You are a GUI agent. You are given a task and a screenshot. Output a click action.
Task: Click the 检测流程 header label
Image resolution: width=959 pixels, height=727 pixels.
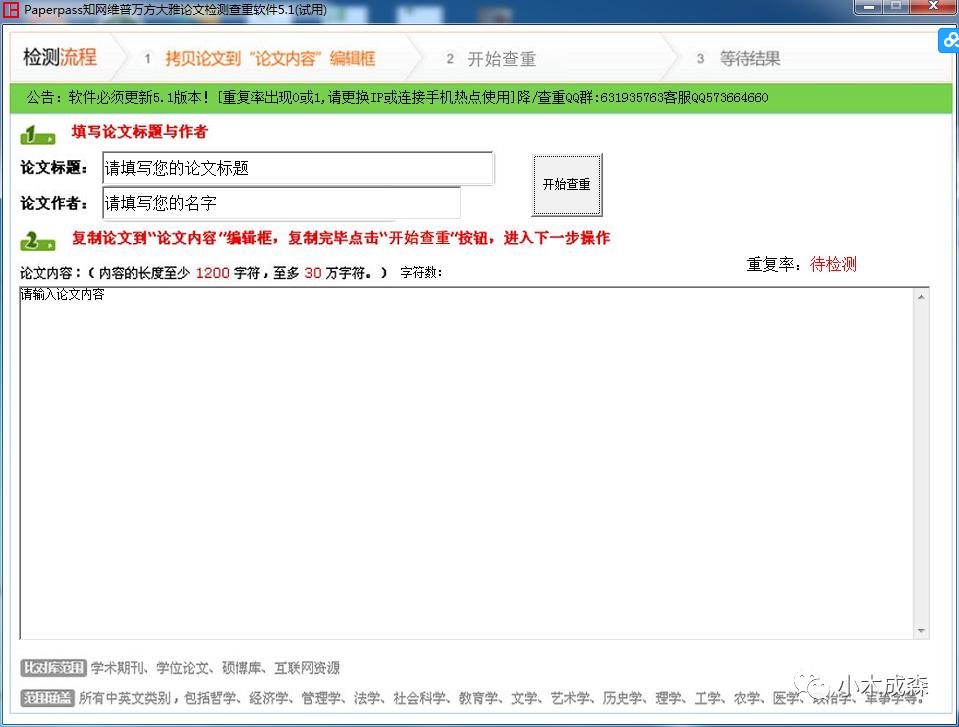(58, 58)
